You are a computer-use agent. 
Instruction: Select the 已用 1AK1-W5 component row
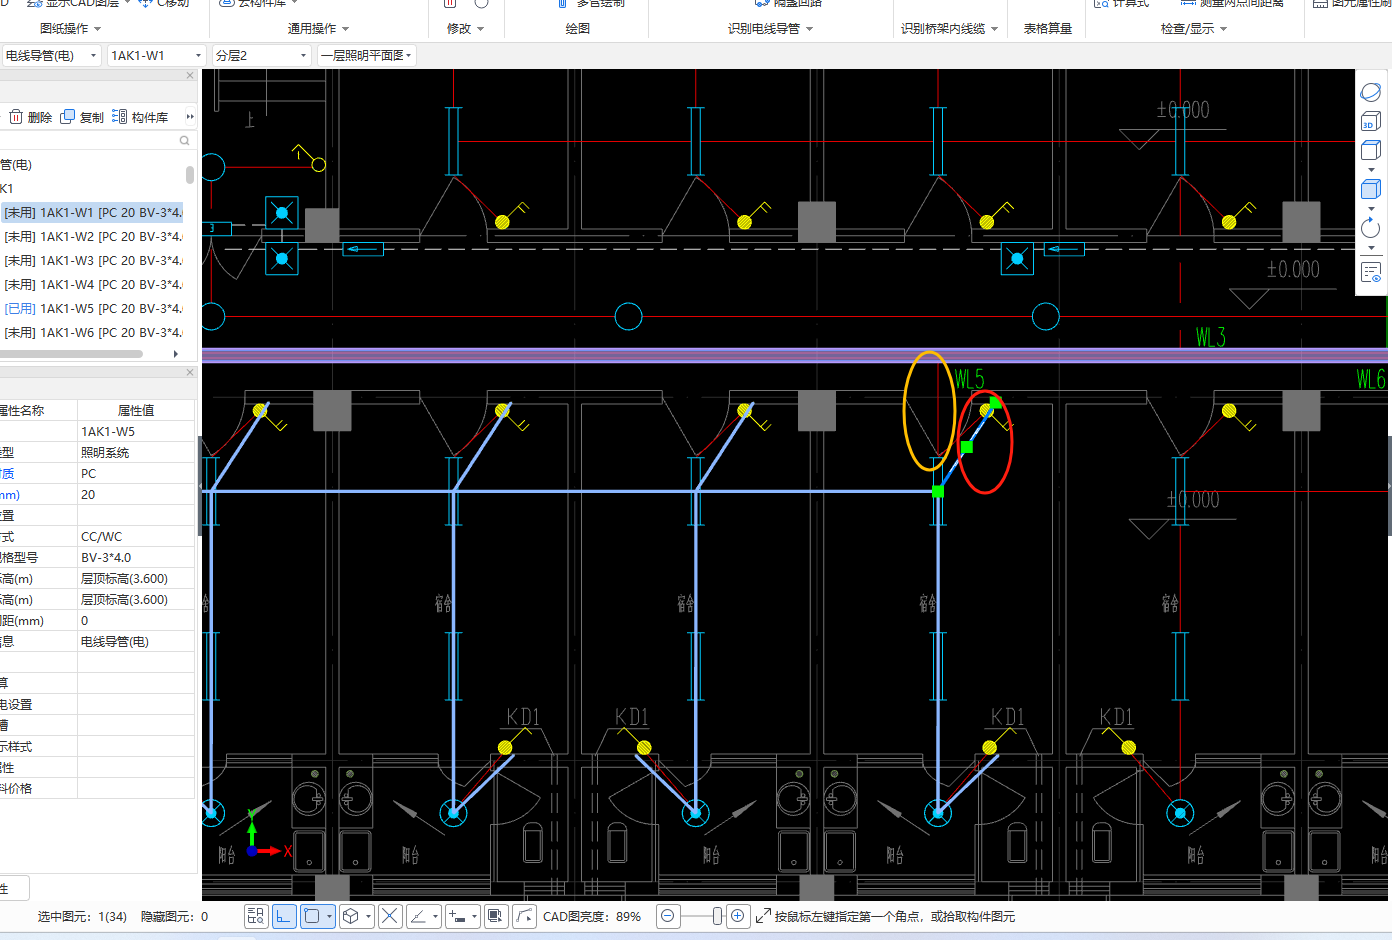[x=92, y=308]
